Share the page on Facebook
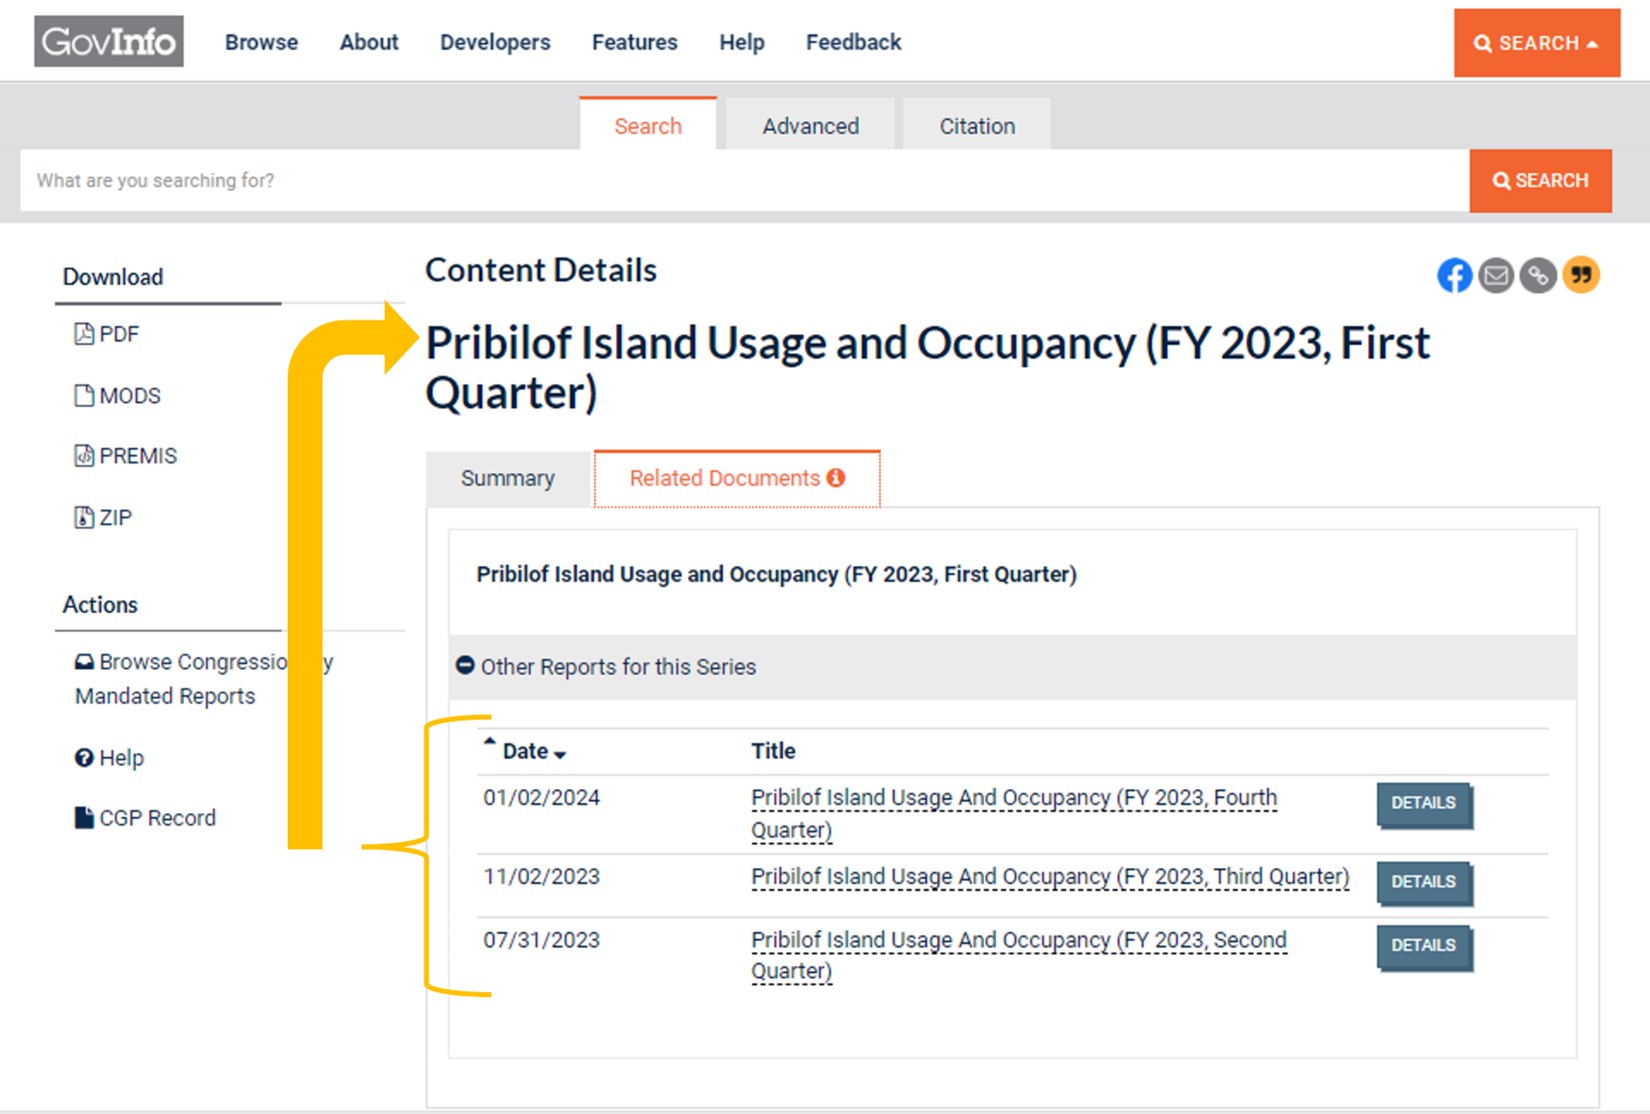The height and width of the screenshot is (1114, 1650). click(1455, 275)
